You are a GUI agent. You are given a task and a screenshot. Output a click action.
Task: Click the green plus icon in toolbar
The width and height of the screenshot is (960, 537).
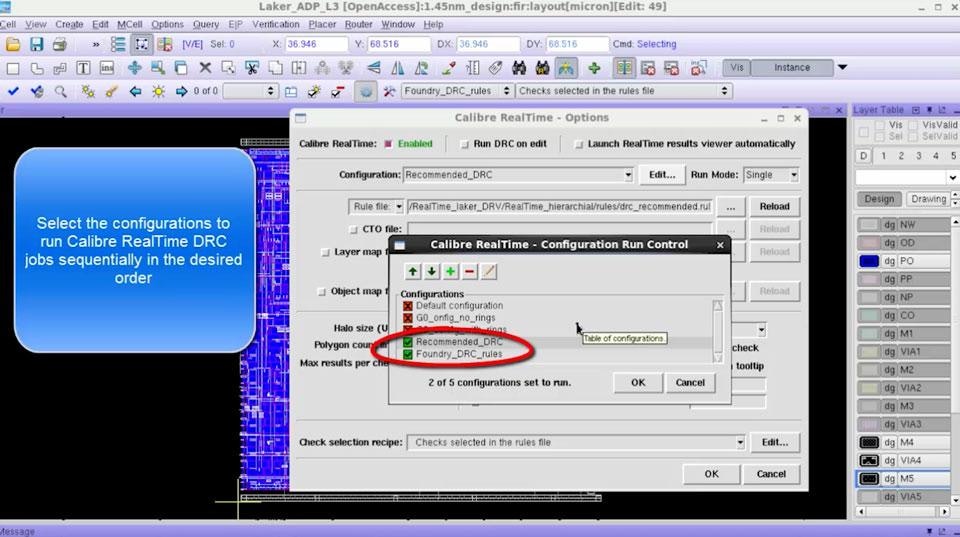click(594, 68)
